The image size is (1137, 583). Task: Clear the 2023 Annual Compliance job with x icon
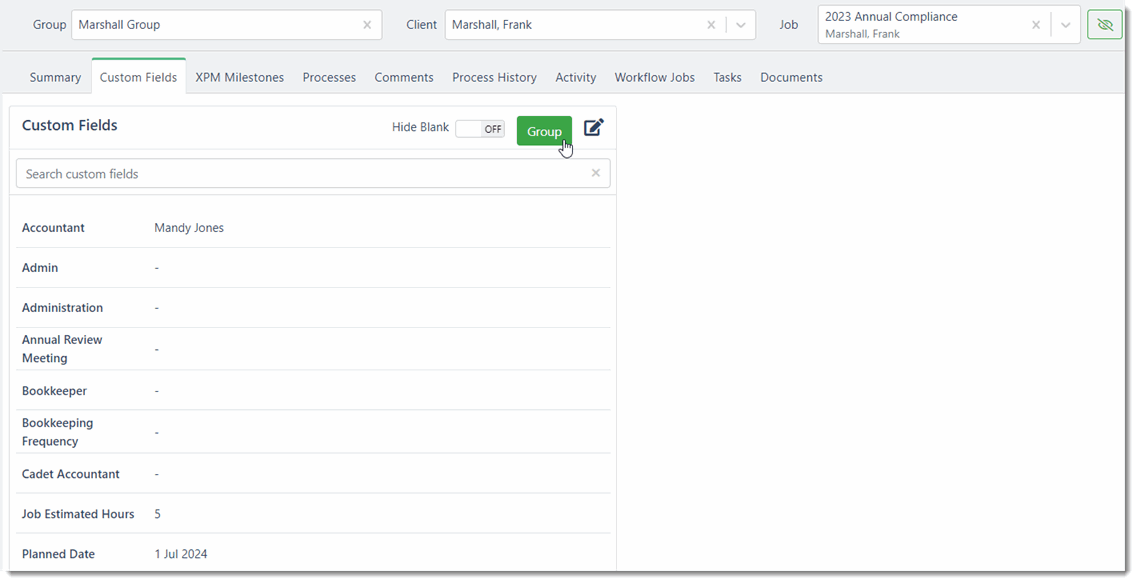click(x=1036, y=23)
